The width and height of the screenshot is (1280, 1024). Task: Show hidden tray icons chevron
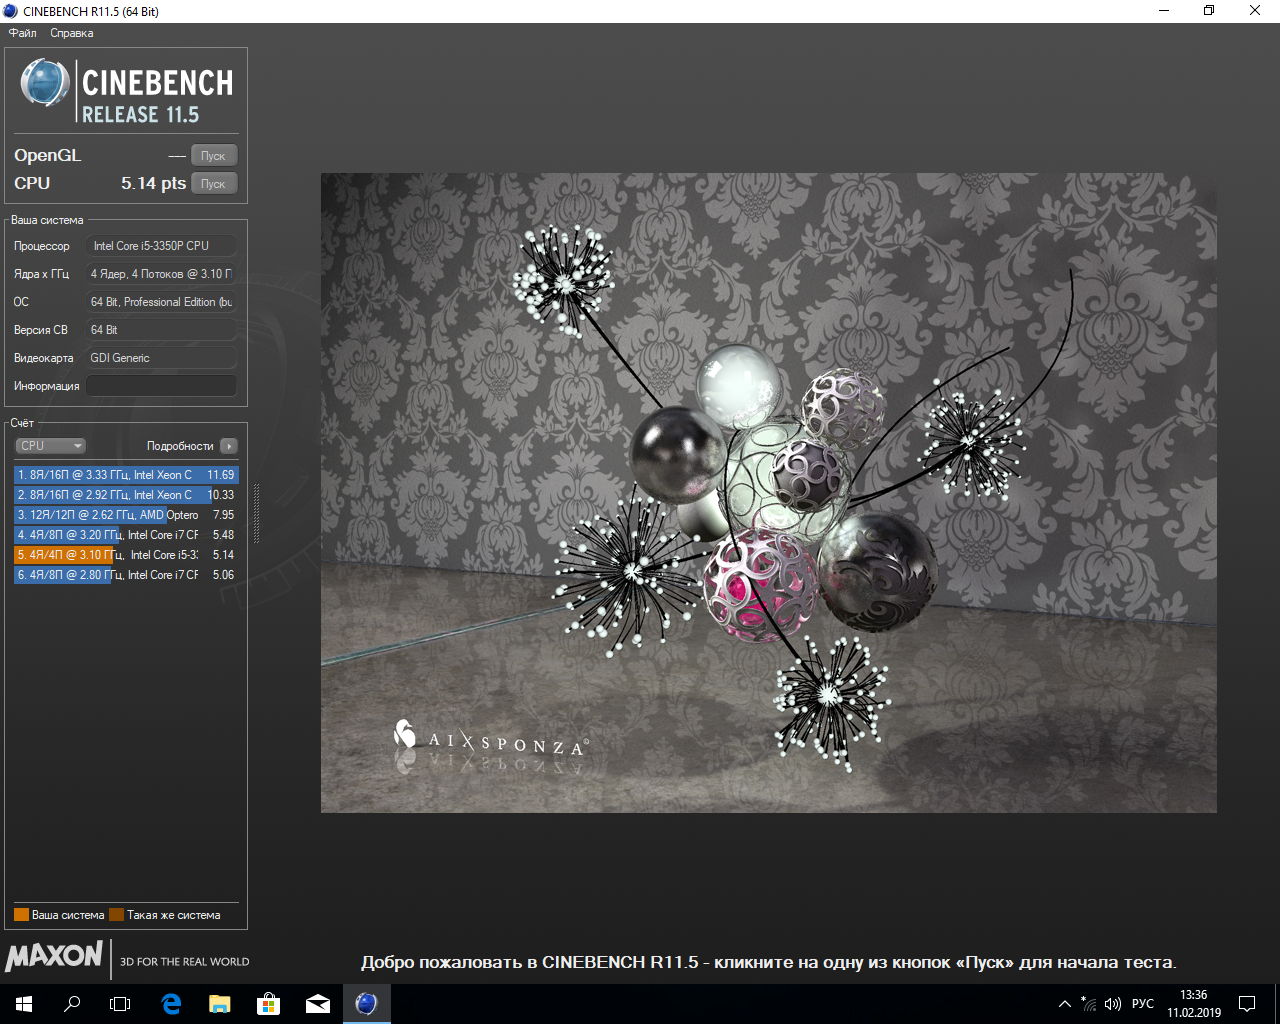pyautogui.click(x=1065, y=1004)
